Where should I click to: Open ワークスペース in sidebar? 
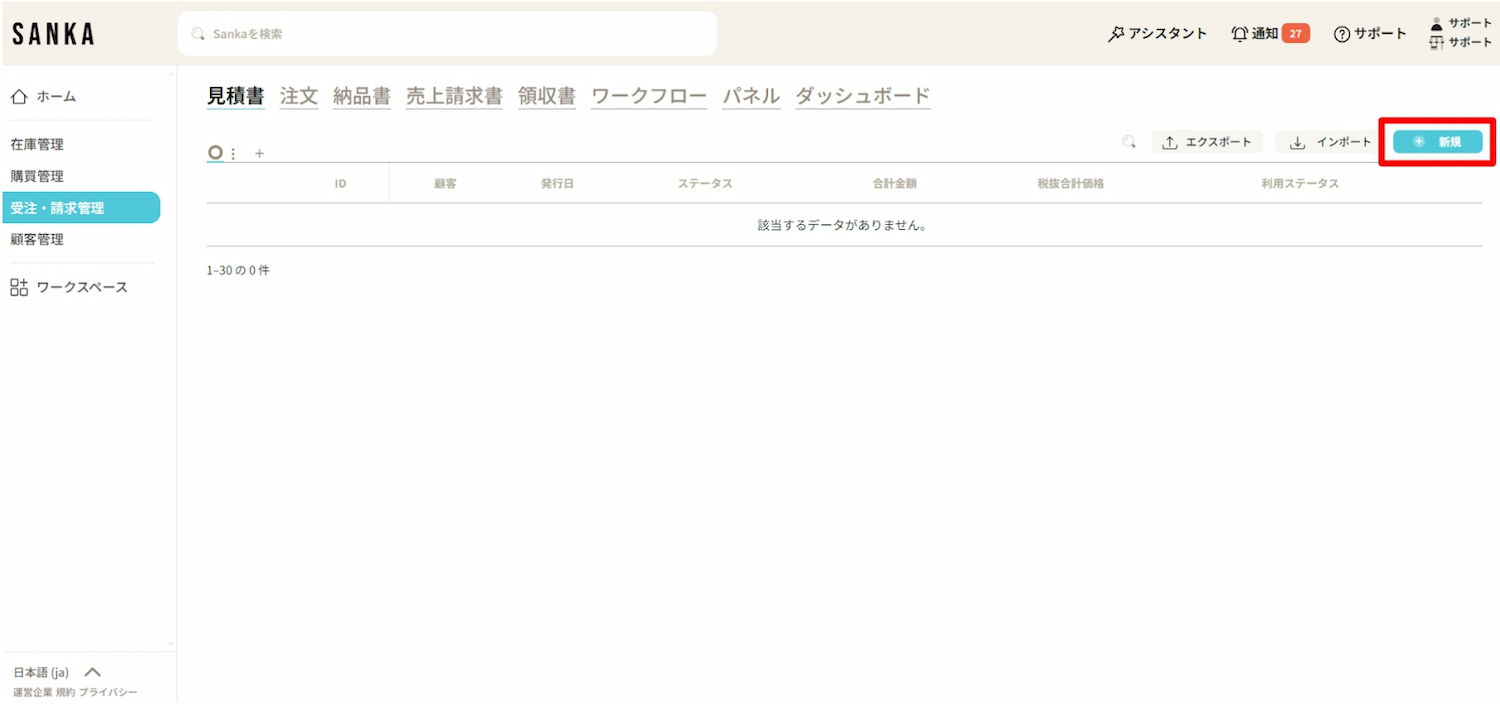pyautogui.click(x=69, y=288)
